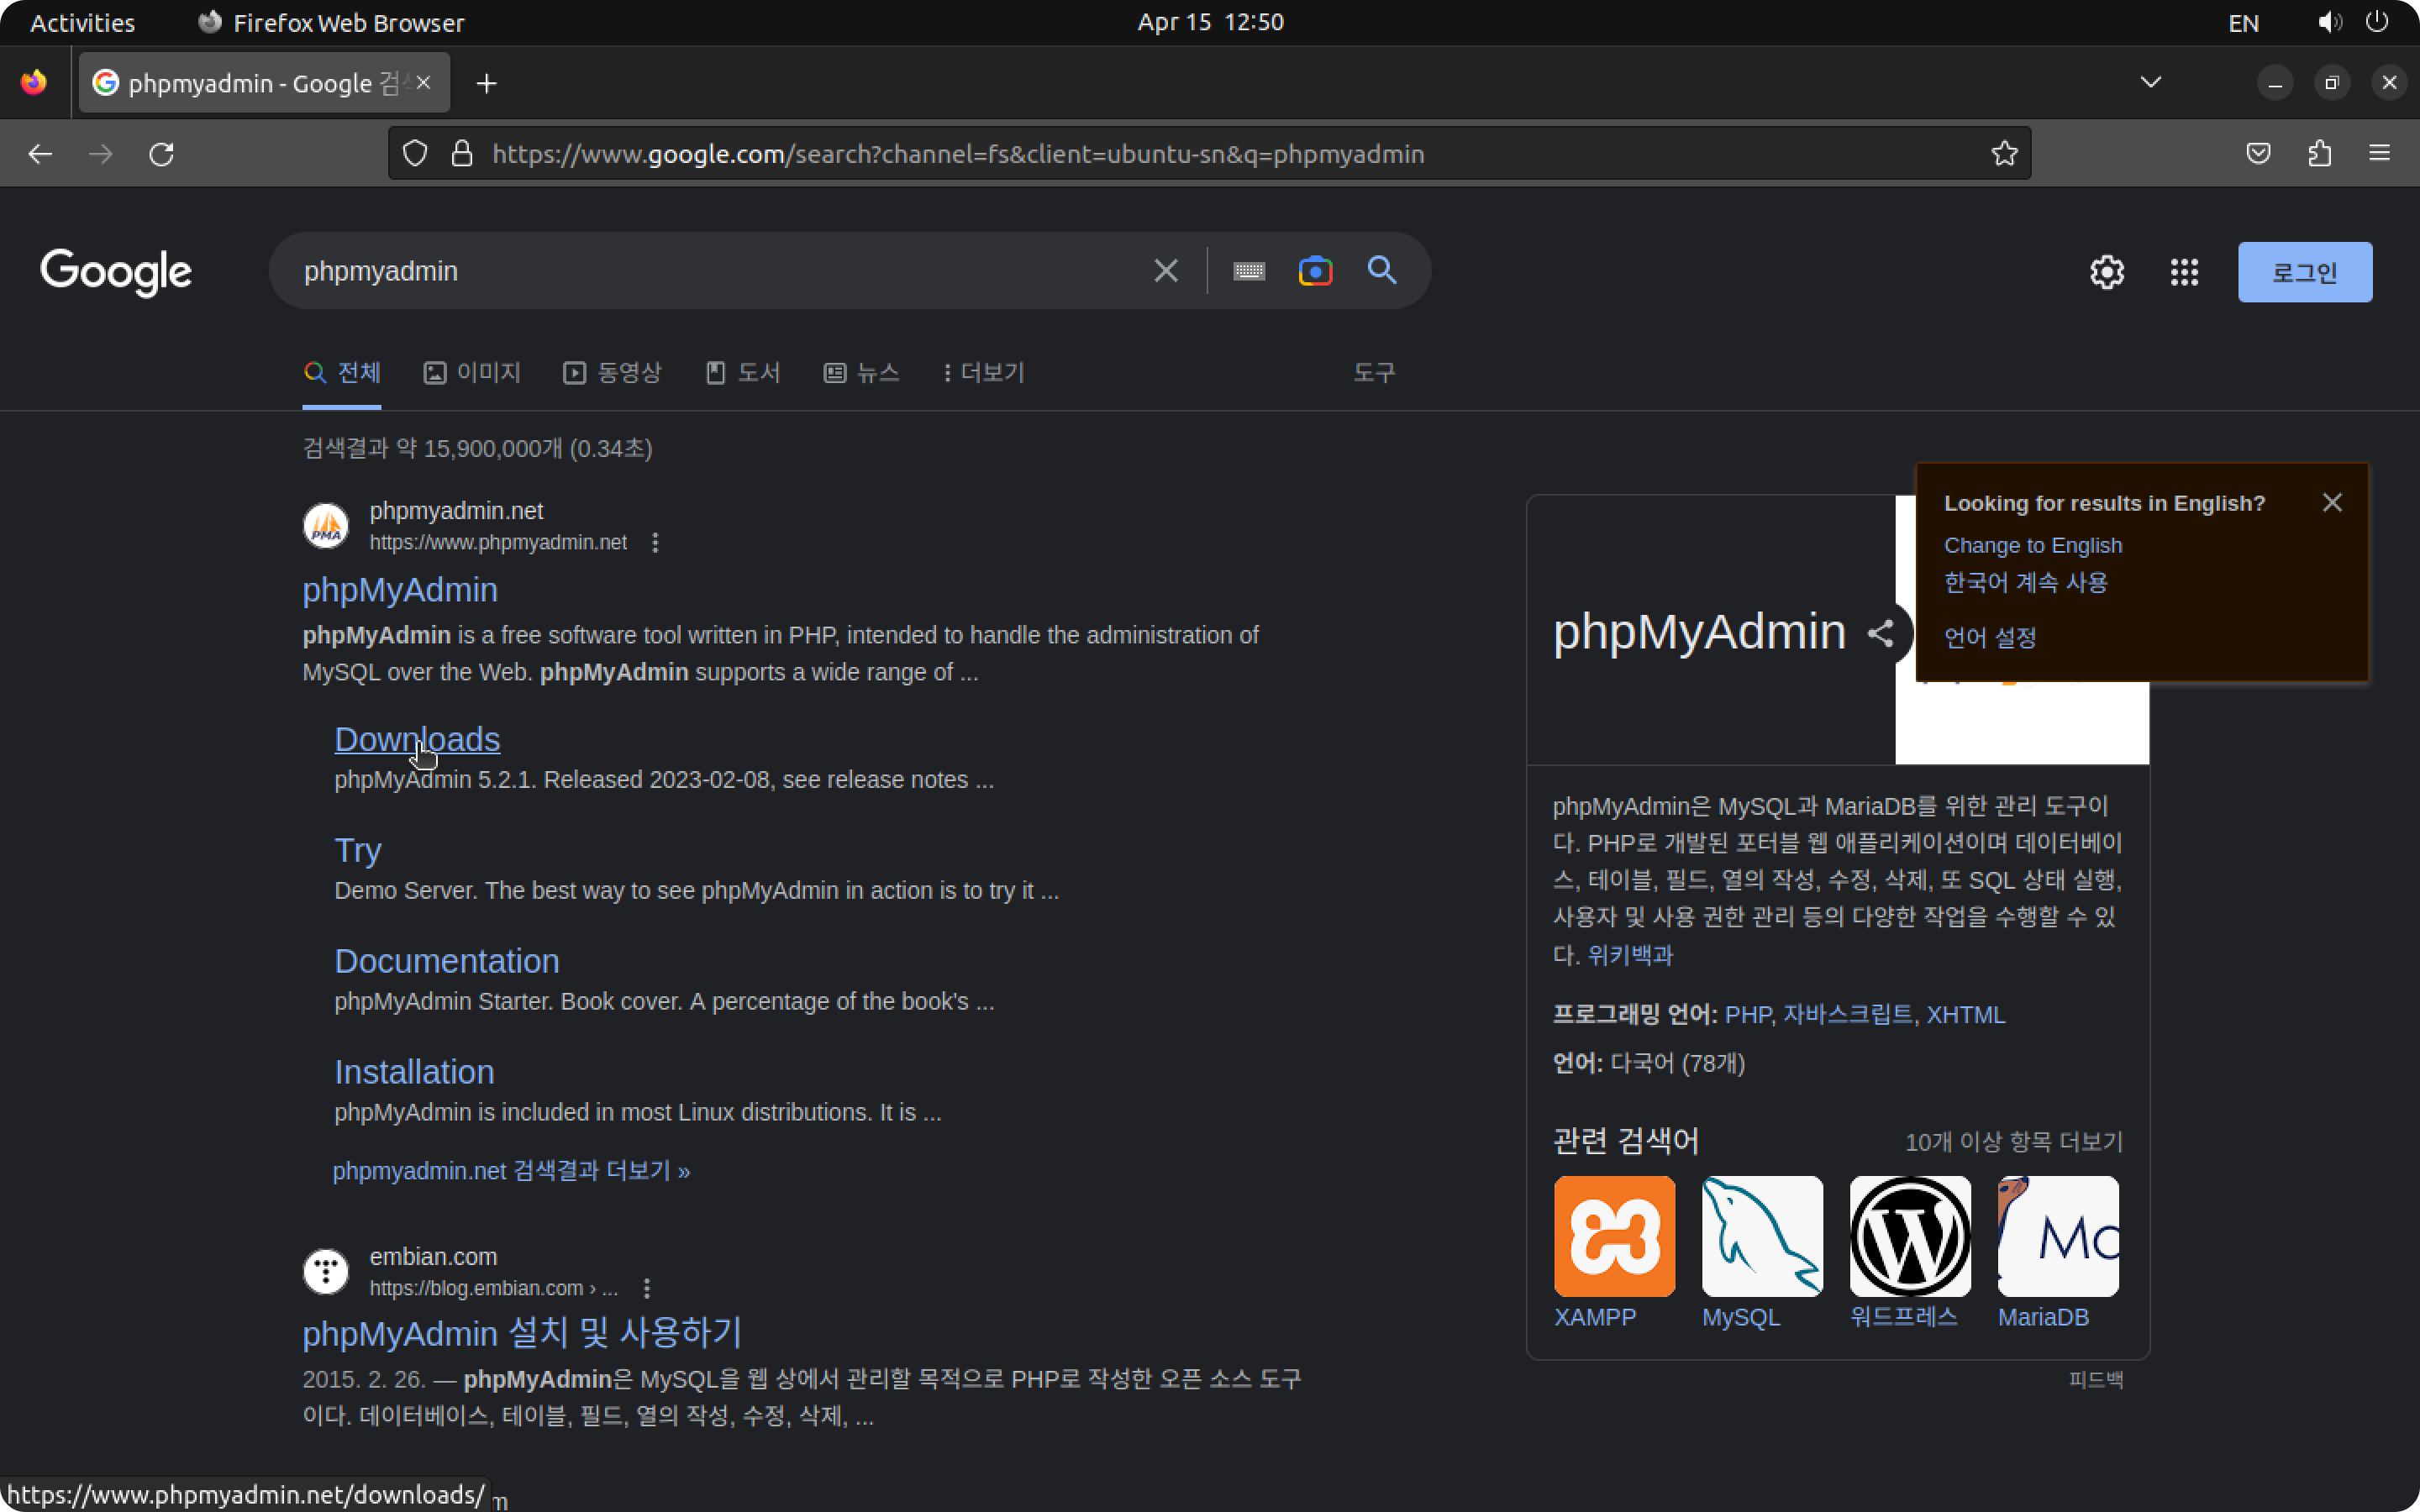
Task: Select the 전체 results tab
Action: (x=342, y=373)
